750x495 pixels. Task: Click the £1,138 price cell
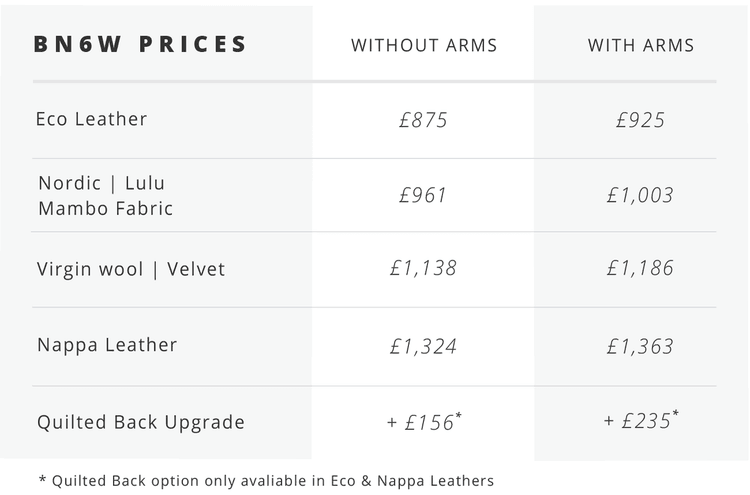pos(423,269)
